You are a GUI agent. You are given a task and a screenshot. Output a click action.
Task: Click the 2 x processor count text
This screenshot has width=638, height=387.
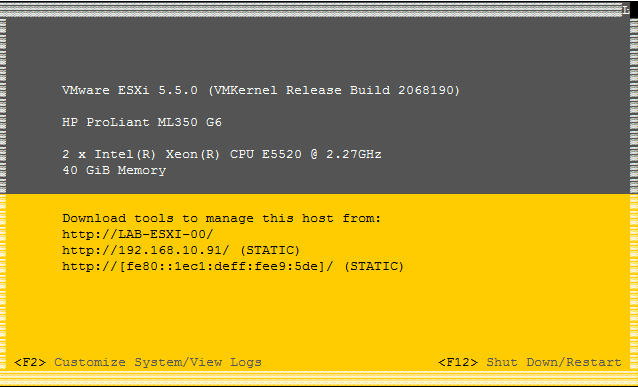74,154
